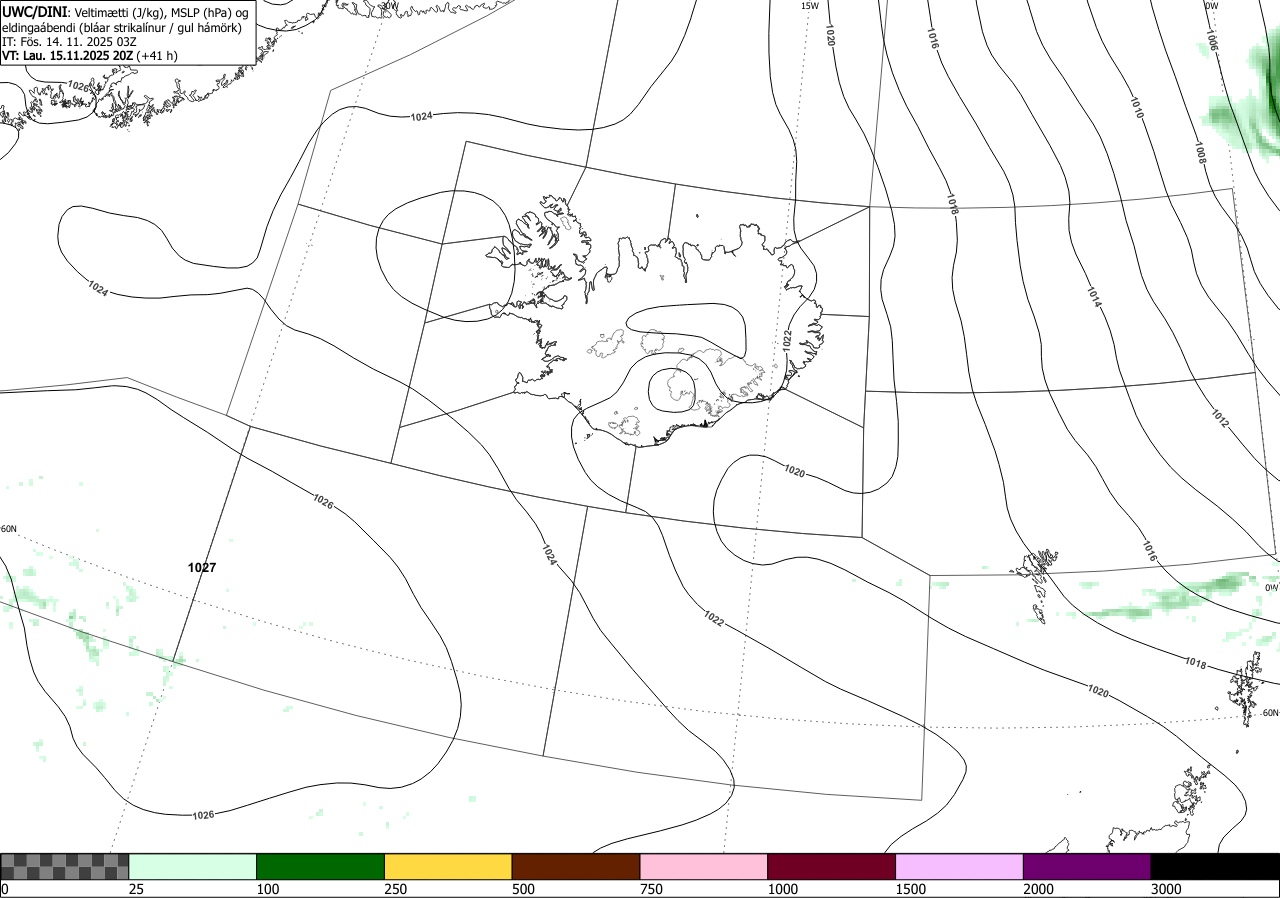Viewport: 1280px width, 898px height.
Task: Click the brown 500–750 legend swatch
Action: (x=576, y=866)
